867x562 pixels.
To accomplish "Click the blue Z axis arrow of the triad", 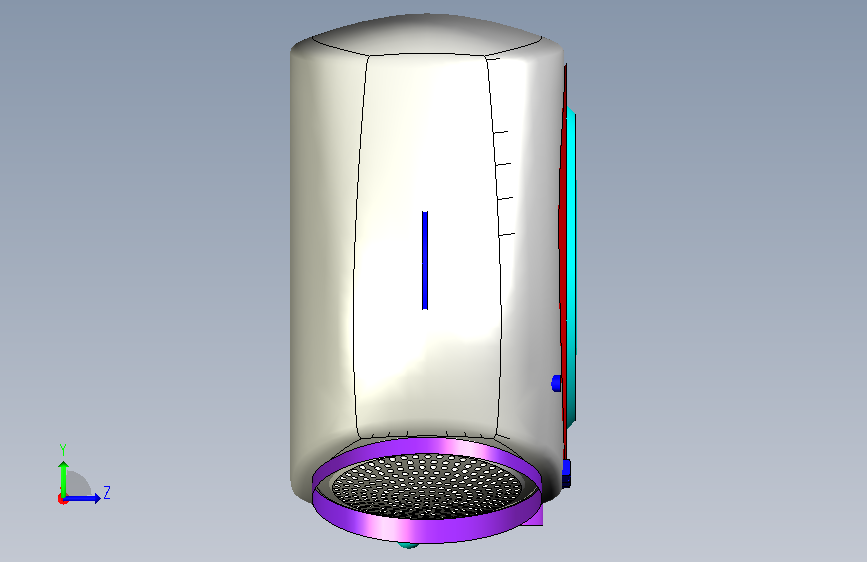I will pyautogui.click(x=83, y=498).
